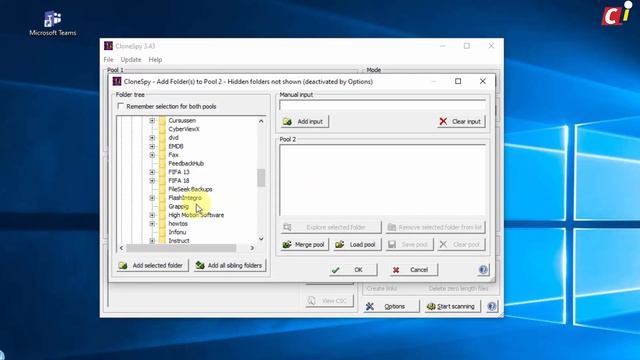Confirm with the OK button
Viewport: 640px width, 360px height.
pyautogui.click(x=353, y=269)
